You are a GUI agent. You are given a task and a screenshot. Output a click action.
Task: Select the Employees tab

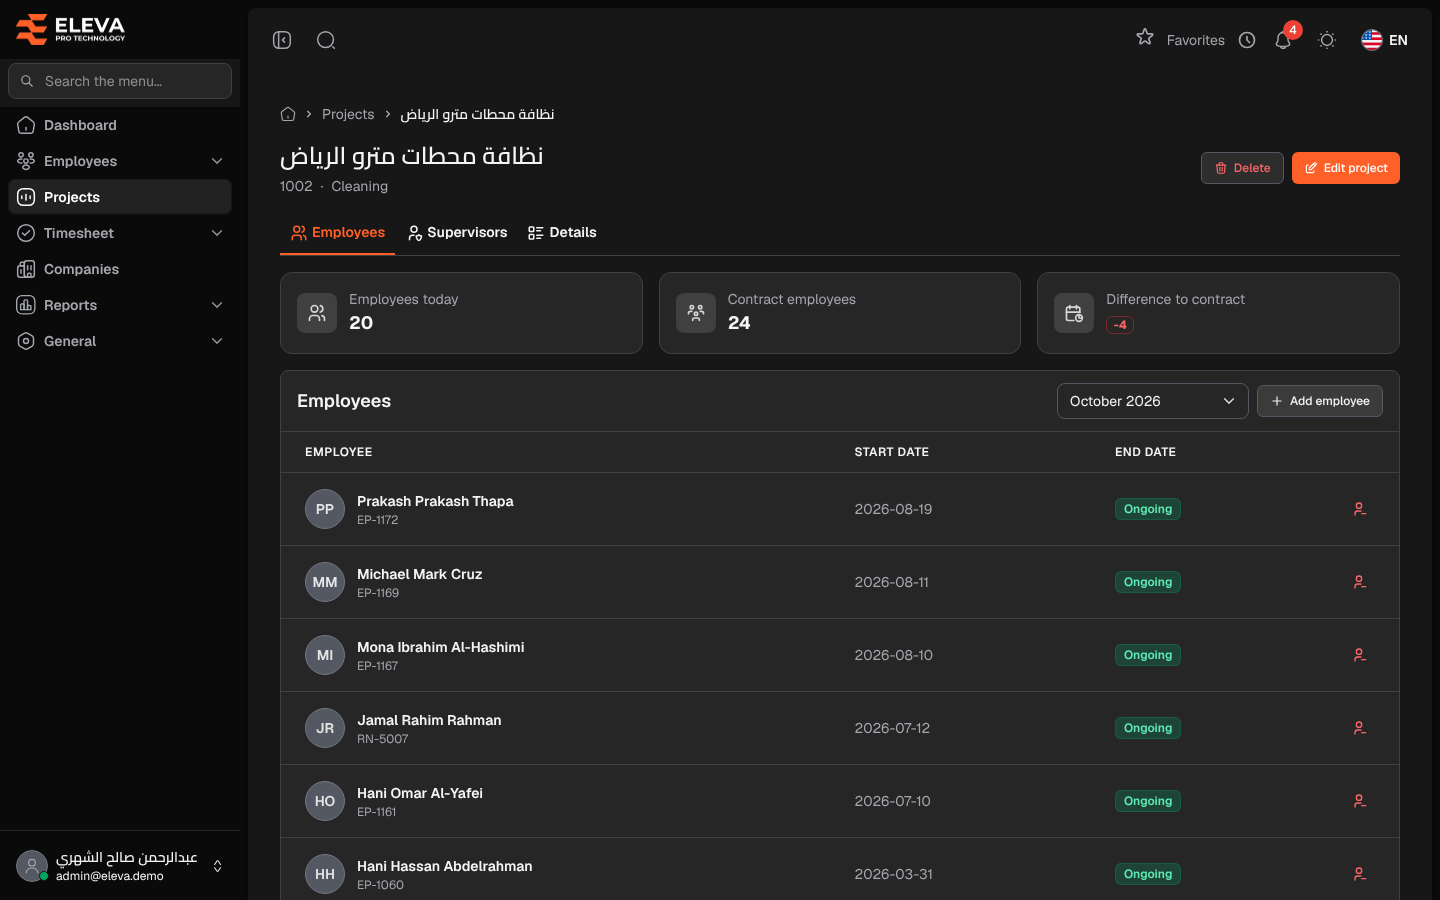(x=338, y=233)
